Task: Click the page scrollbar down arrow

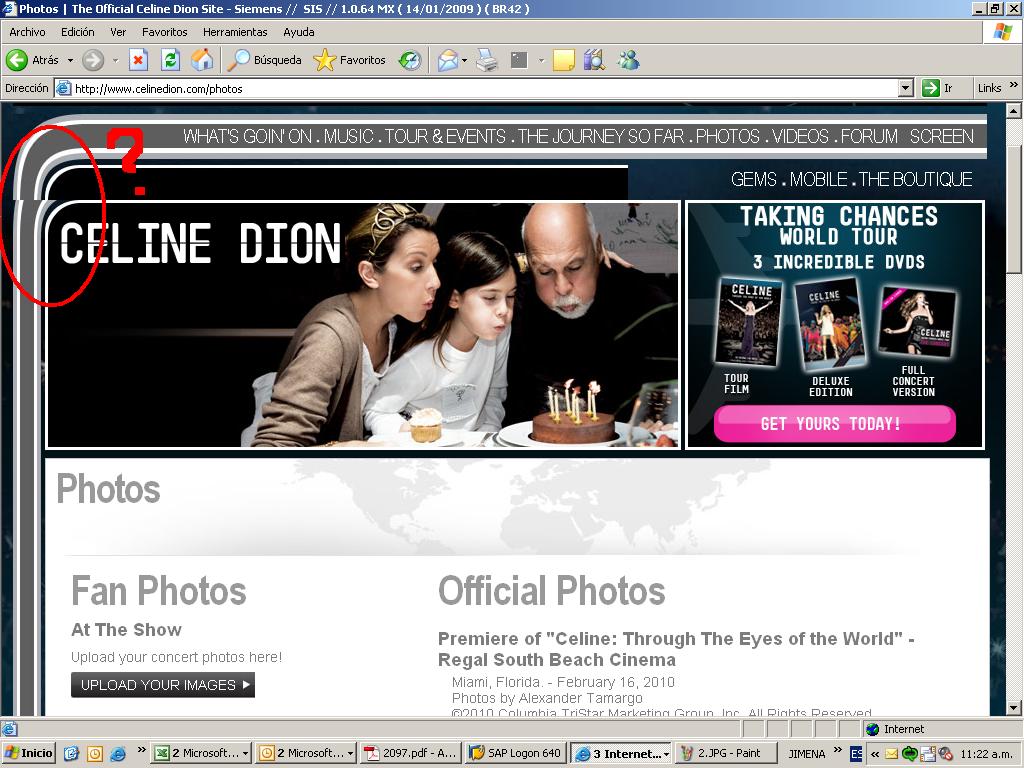Action: pyautogui.click(x=1014, y=707)
